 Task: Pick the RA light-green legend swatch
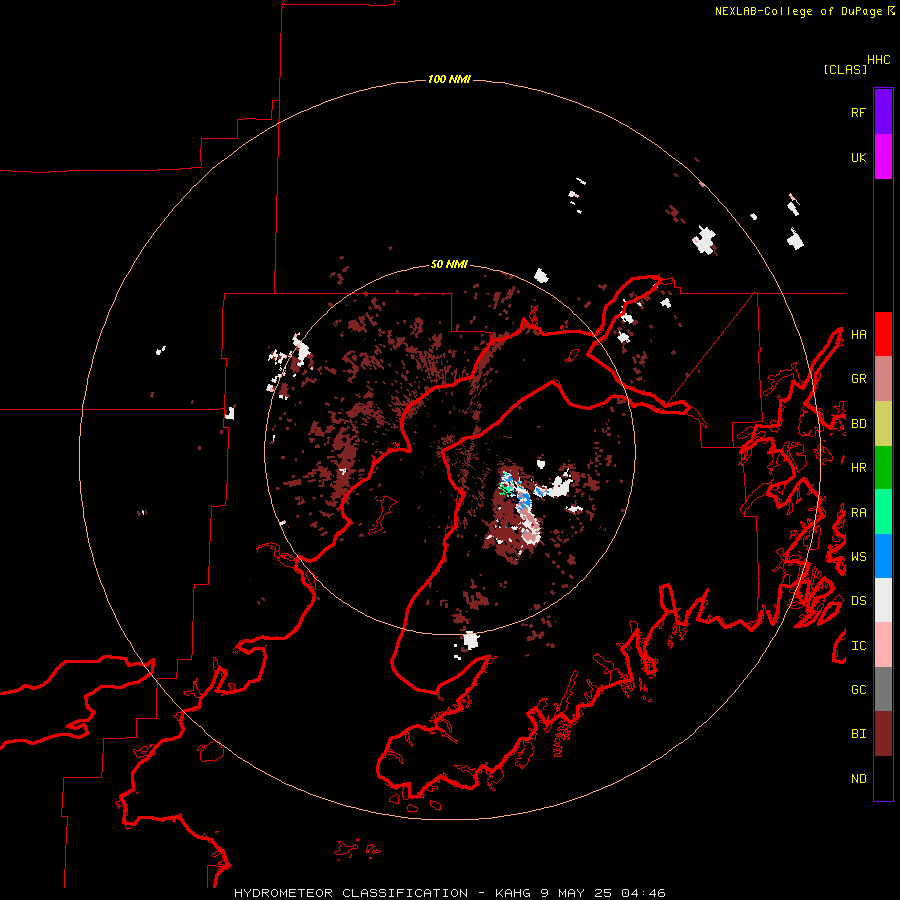pyautogui.click(x=883, y=512)
